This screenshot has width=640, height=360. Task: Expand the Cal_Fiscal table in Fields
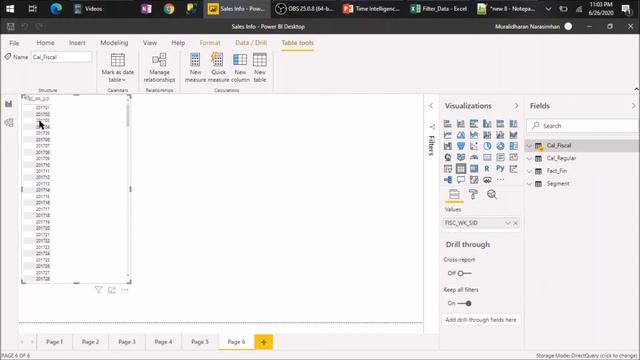pos(529,145)
